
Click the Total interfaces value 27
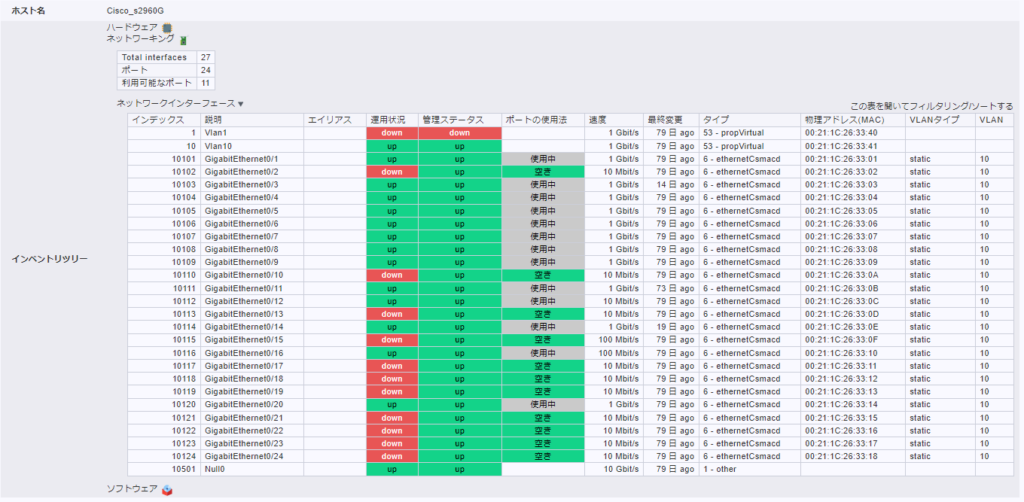point(205,57)
